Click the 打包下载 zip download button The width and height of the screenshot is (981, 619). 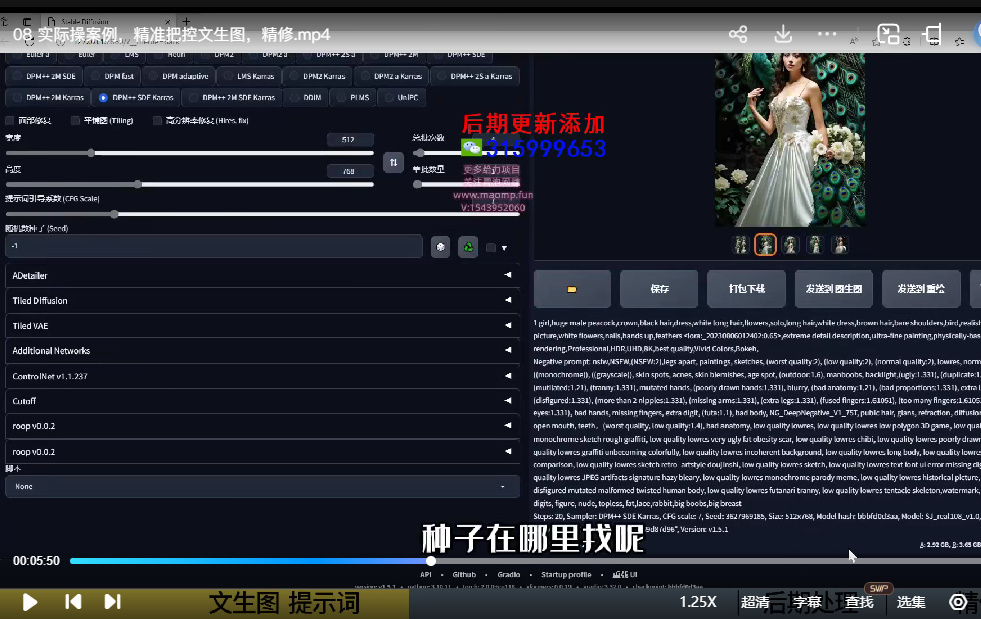[746, 289]
